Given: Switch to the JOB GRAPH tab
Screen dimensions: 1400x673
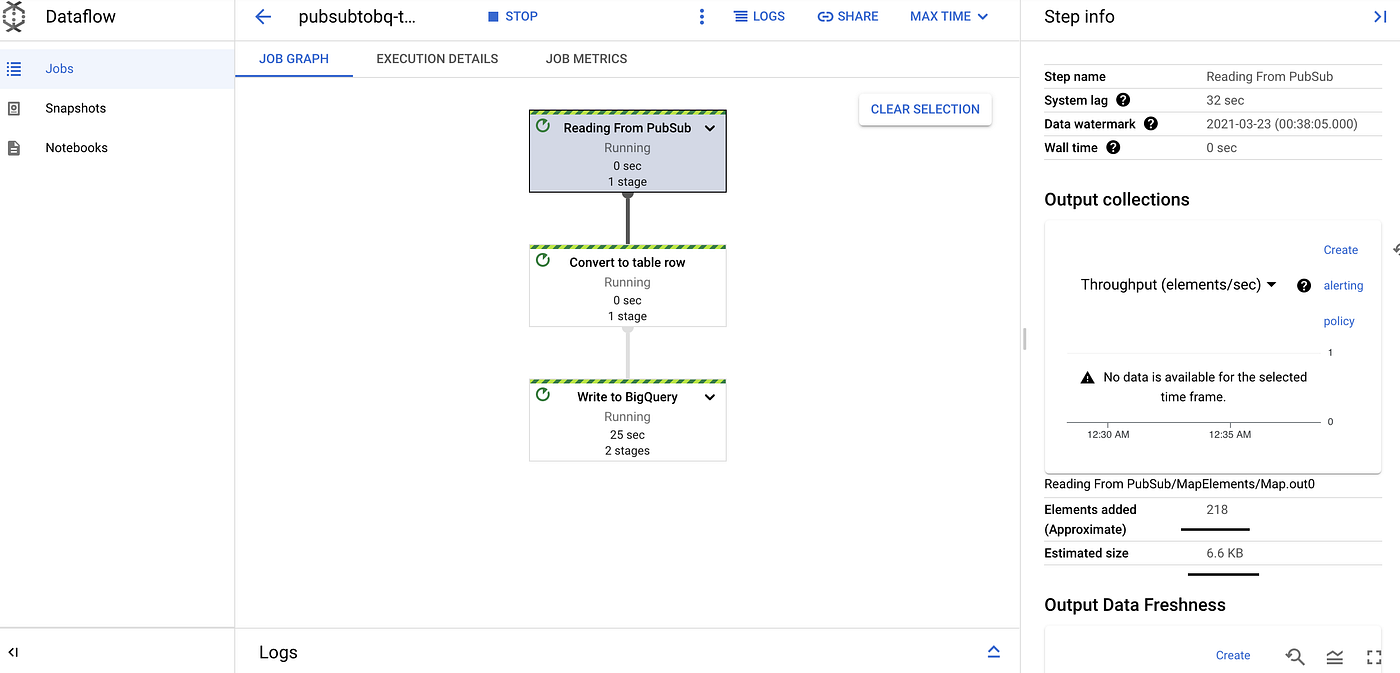Looking at the screenshot, I should click(294, 59).
